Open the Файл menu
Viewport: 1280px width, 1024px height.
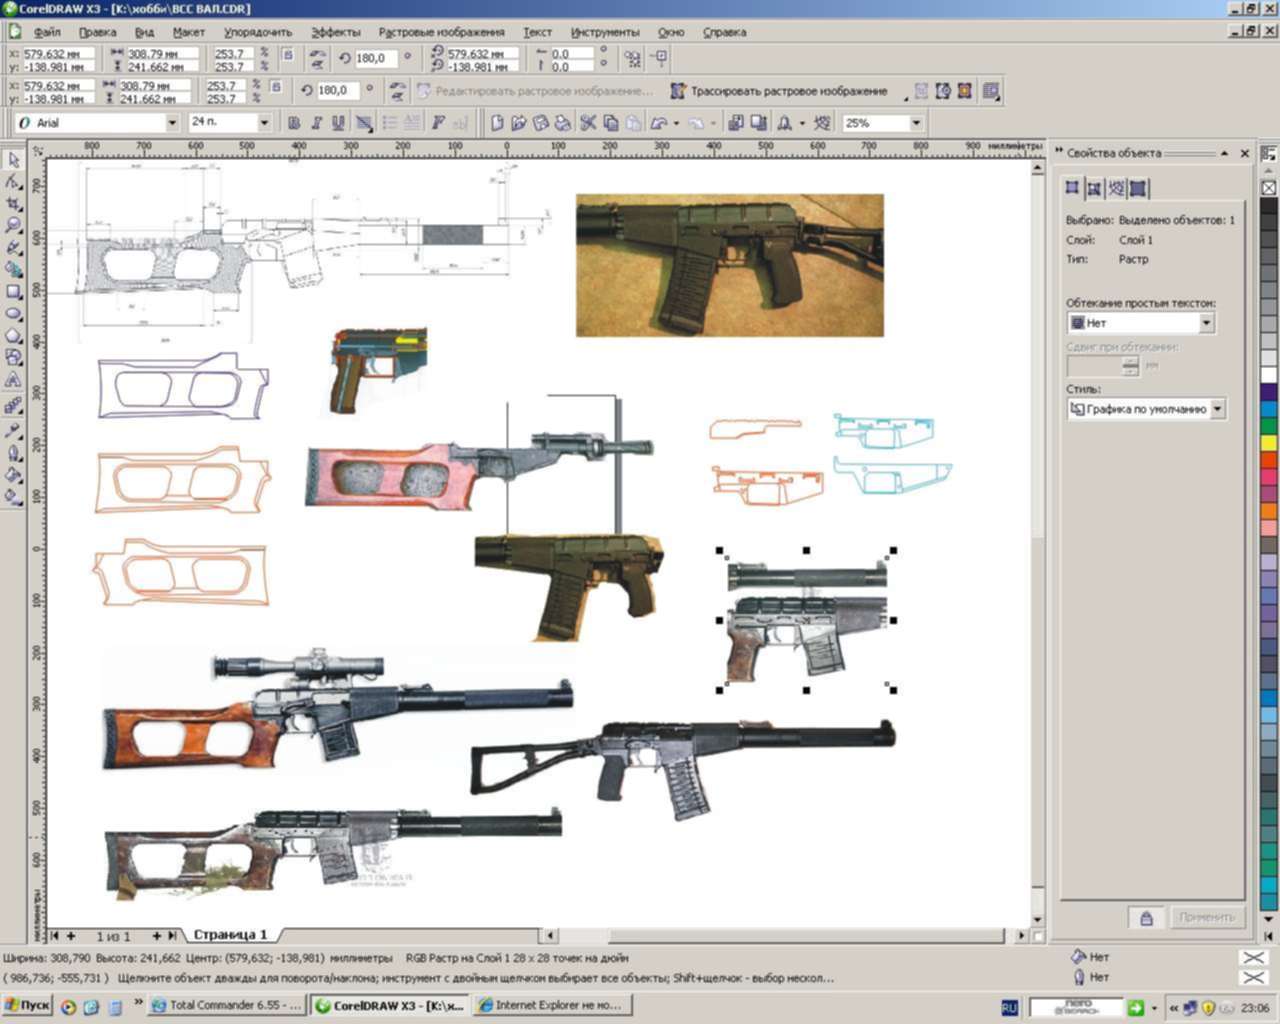(47, 32)
